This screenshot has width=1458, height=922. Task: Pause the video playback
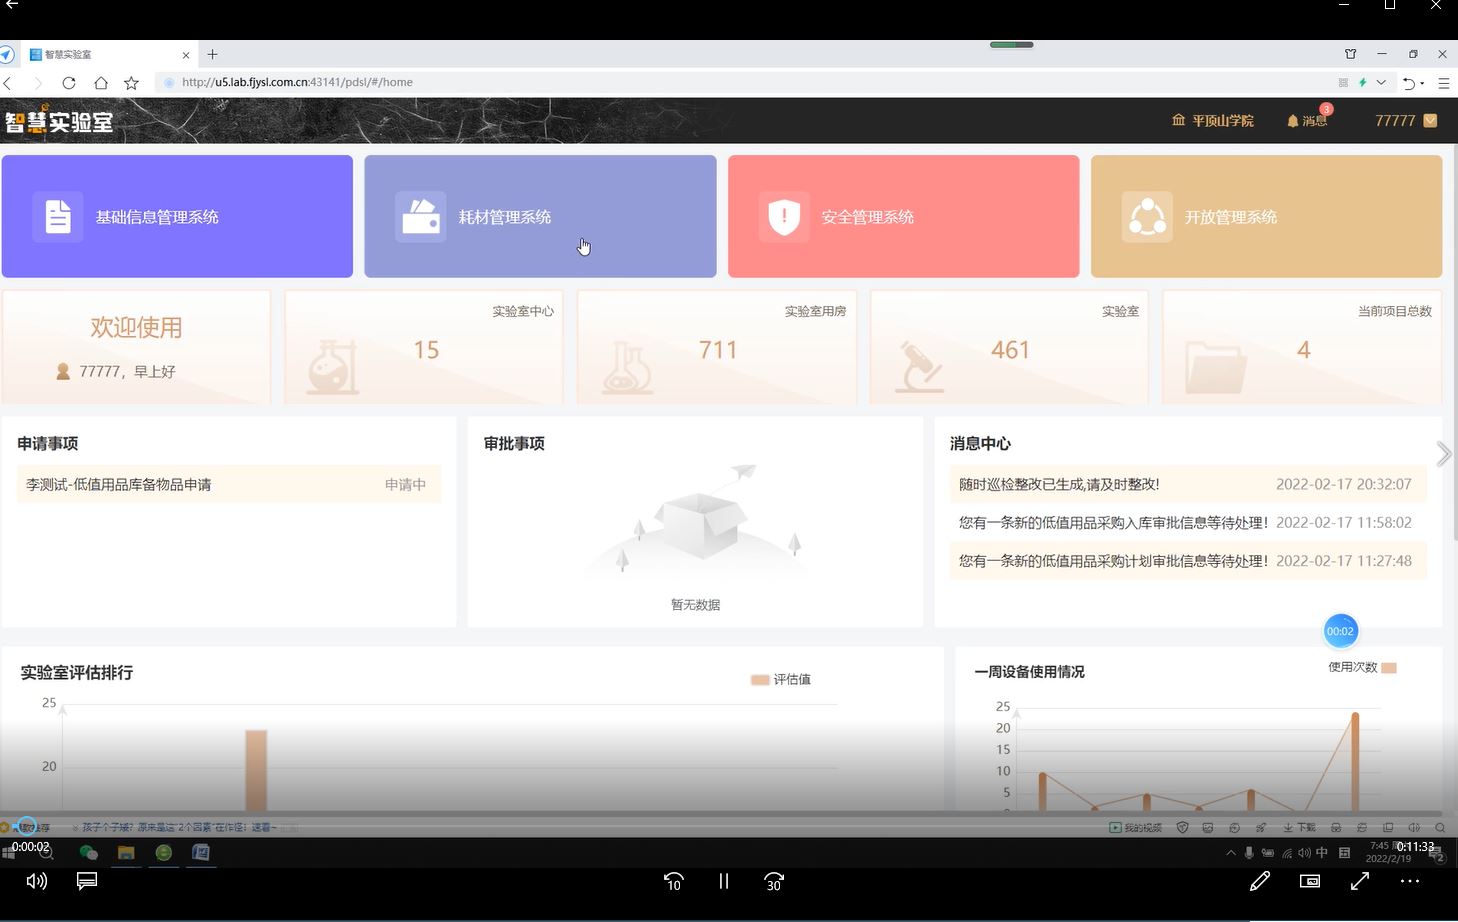point(723,881)
